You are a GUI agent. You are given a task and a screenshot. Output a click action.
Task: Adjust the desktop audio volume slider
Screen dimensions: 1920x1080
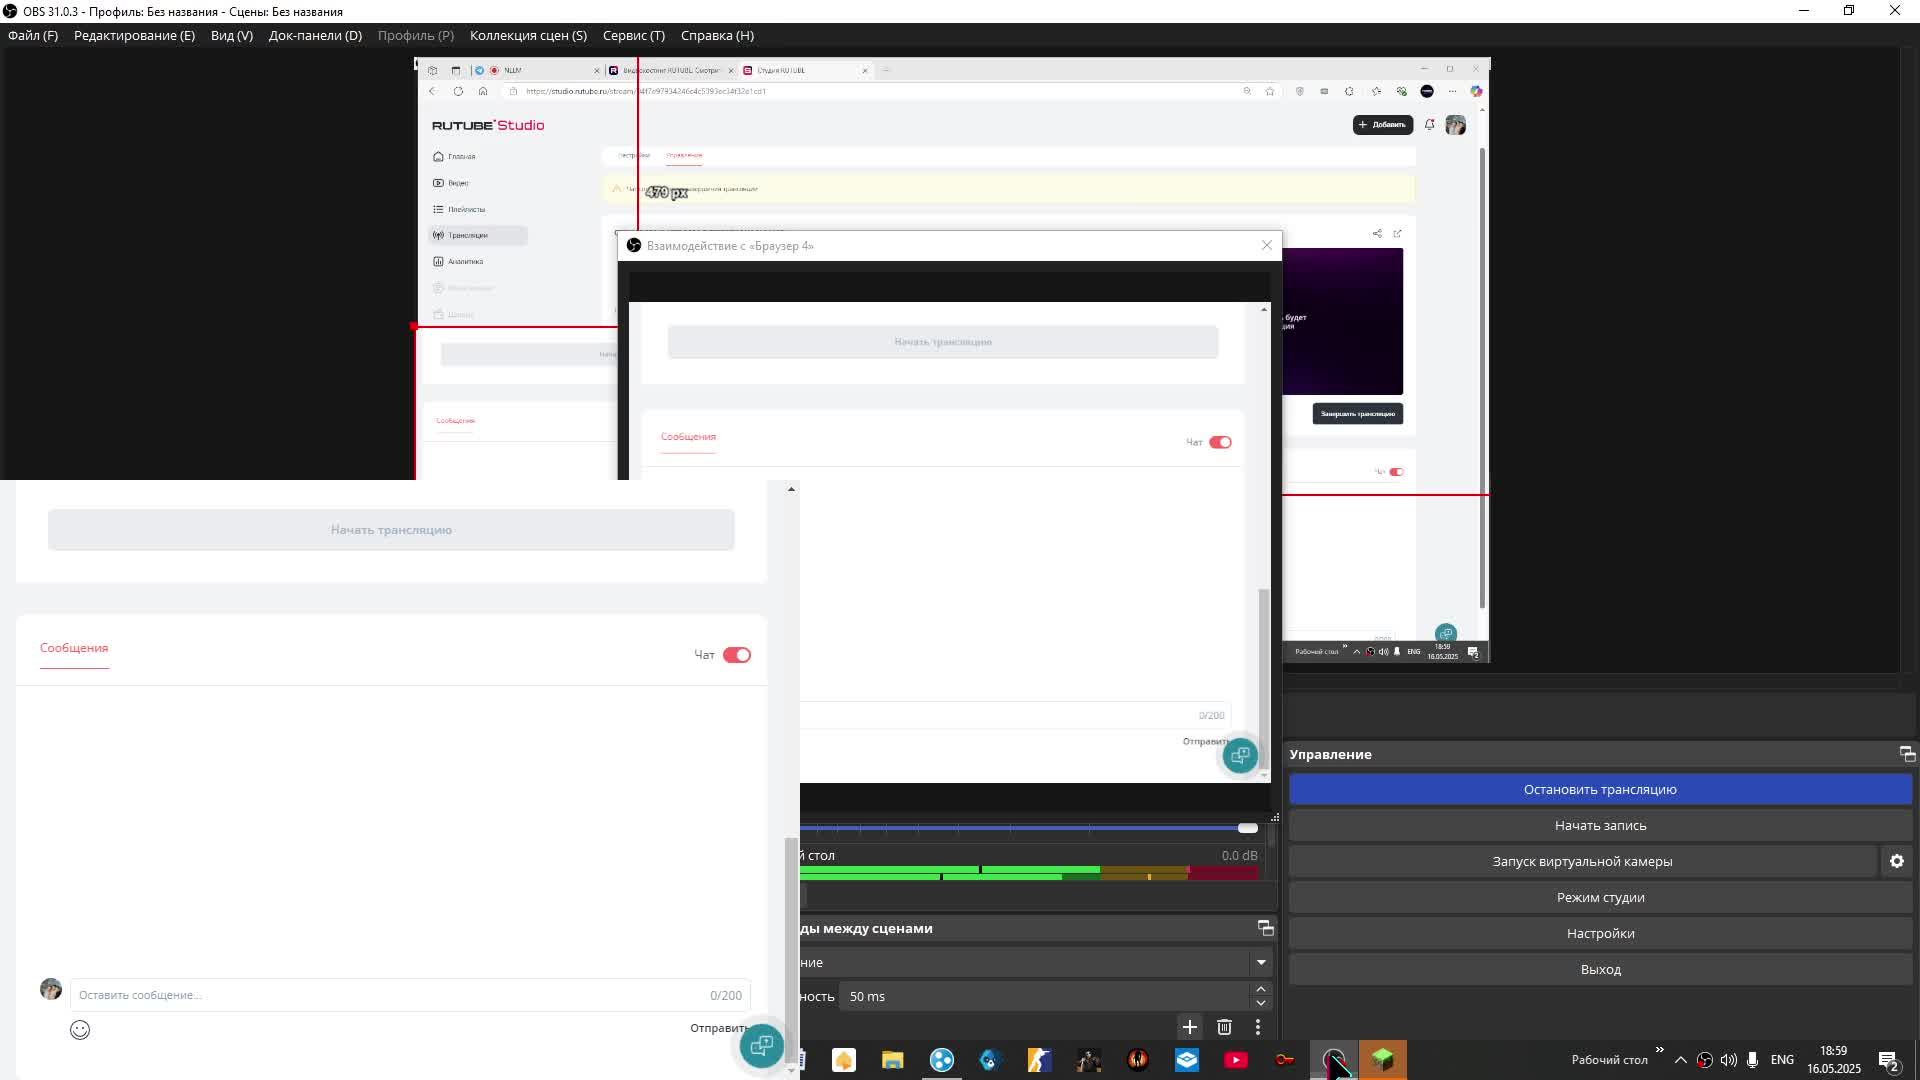[x=1247, y=828]
